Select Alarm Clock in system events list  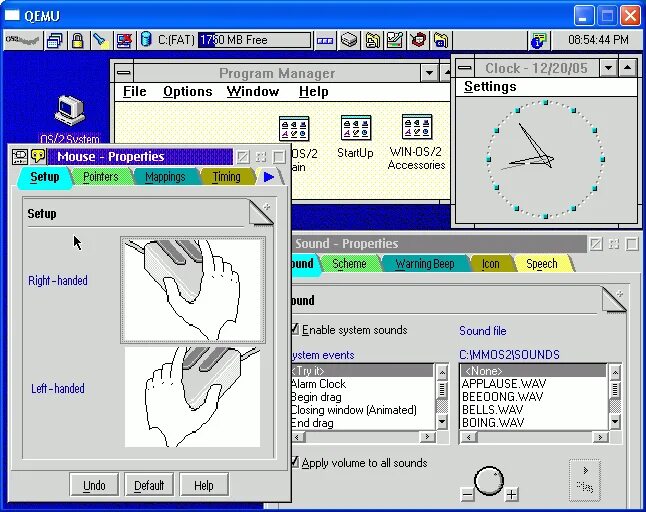click(x=362, y=384)
